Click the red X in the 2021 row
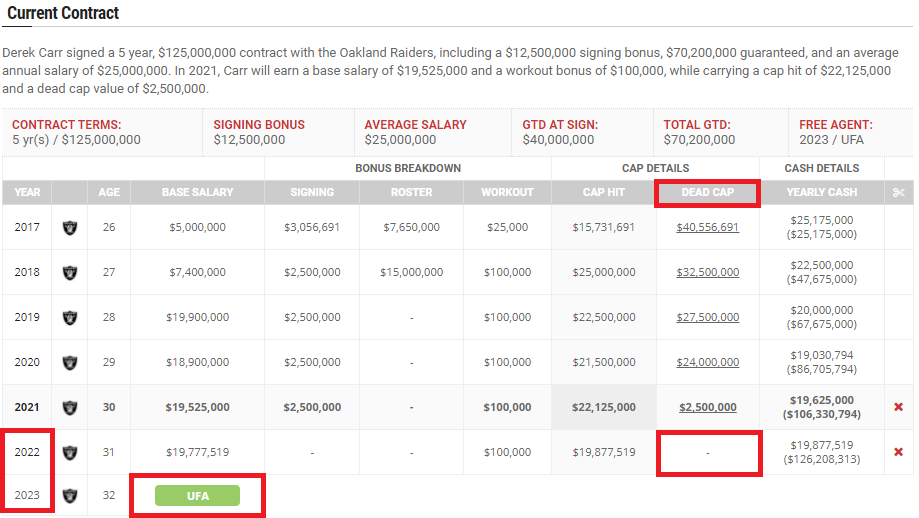Viewport: 919px width, 518px height. pyautogui.click(x=898, y=407)
